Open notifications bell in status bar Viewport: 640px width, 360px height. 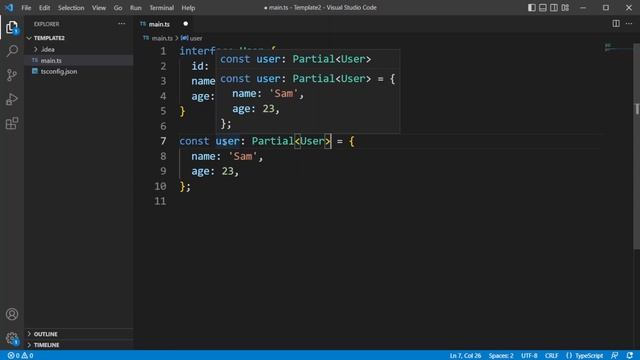630,356
